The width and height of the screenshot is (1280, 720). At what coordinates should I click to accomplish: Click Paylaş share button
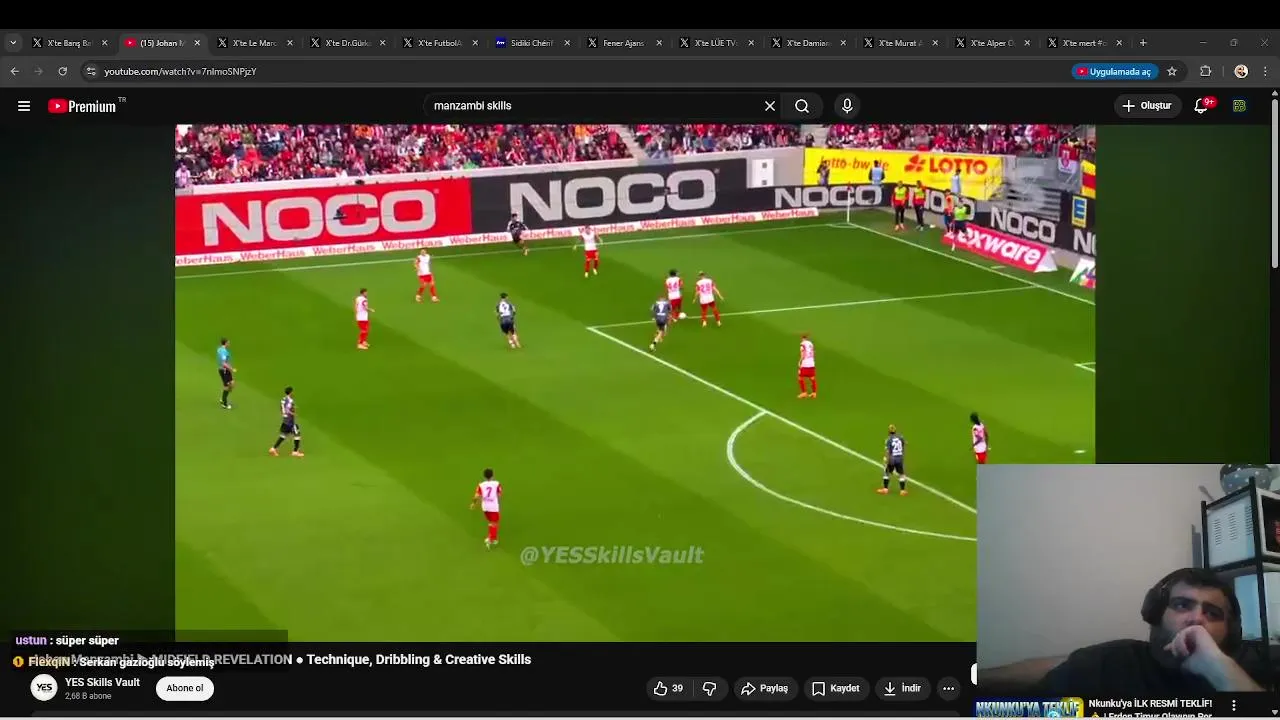coord(765,688)
